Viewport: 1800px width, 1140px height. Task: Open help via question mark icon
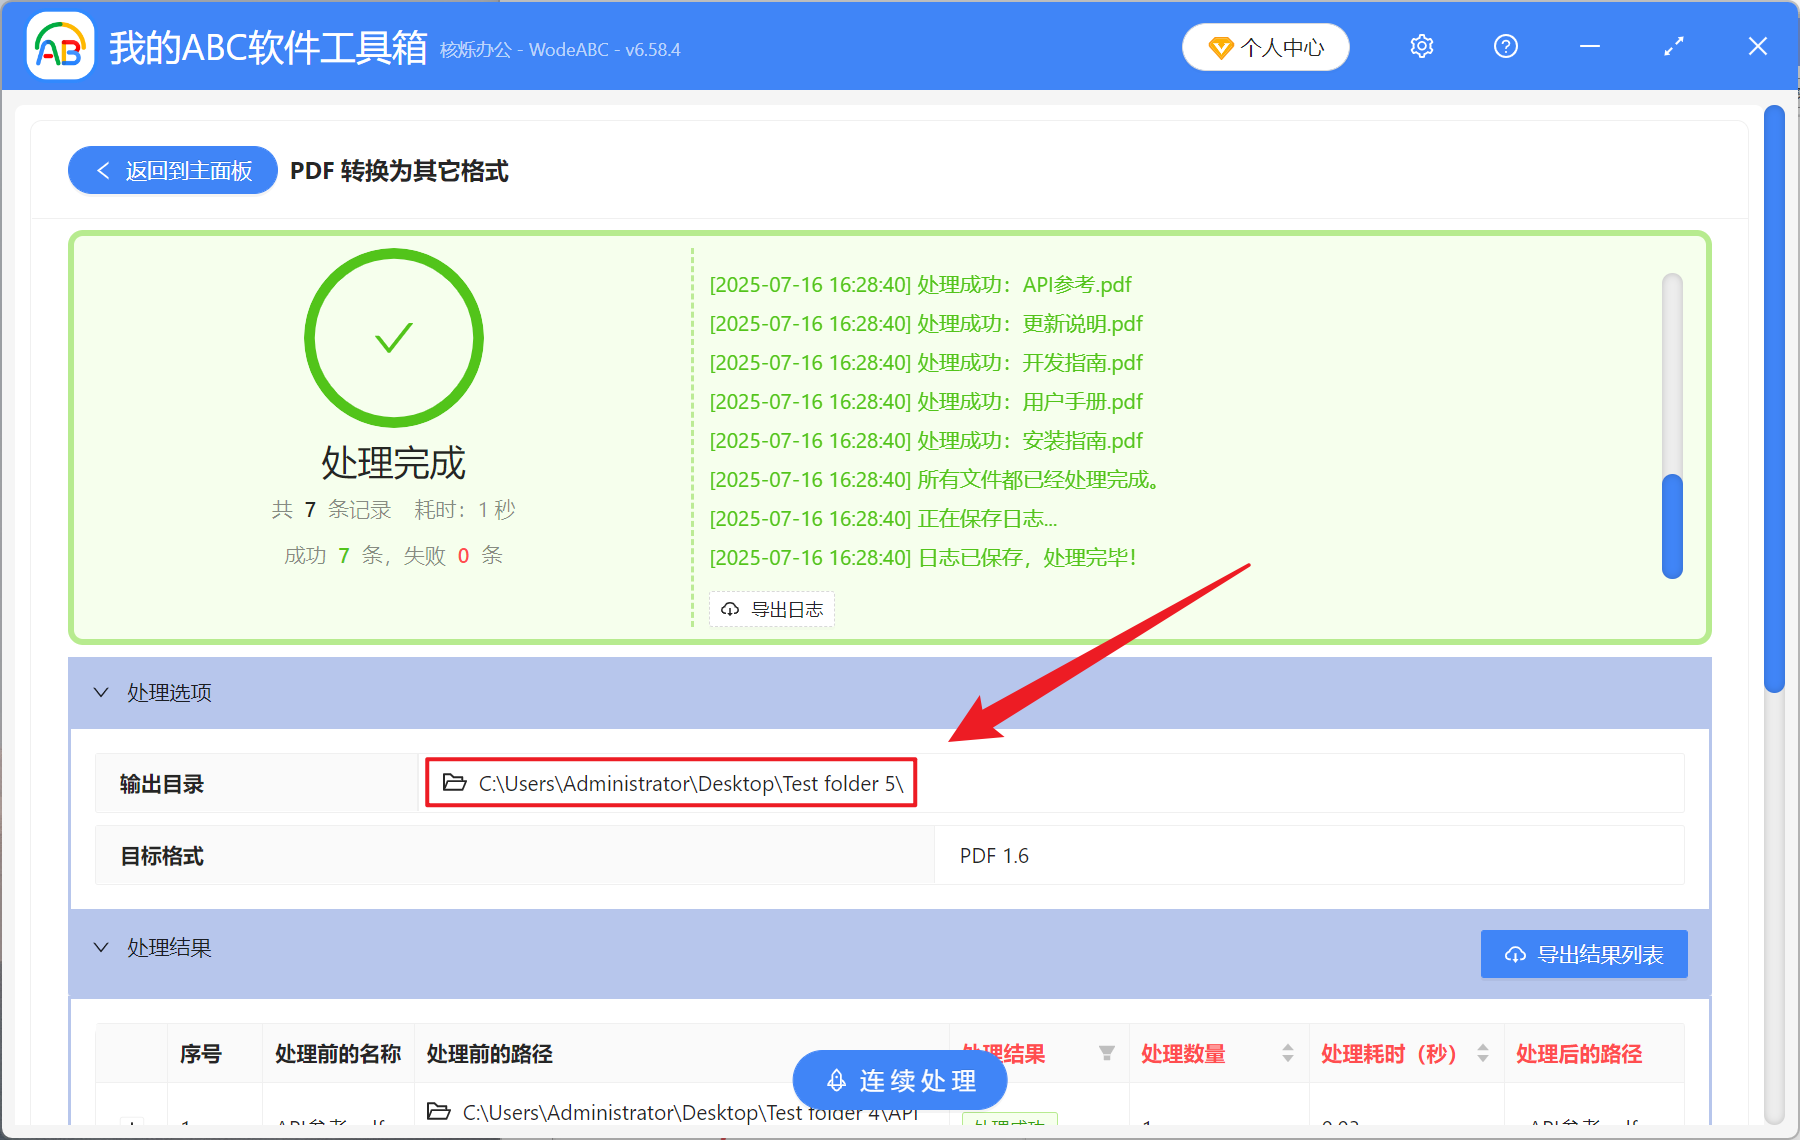(1505, 46)
